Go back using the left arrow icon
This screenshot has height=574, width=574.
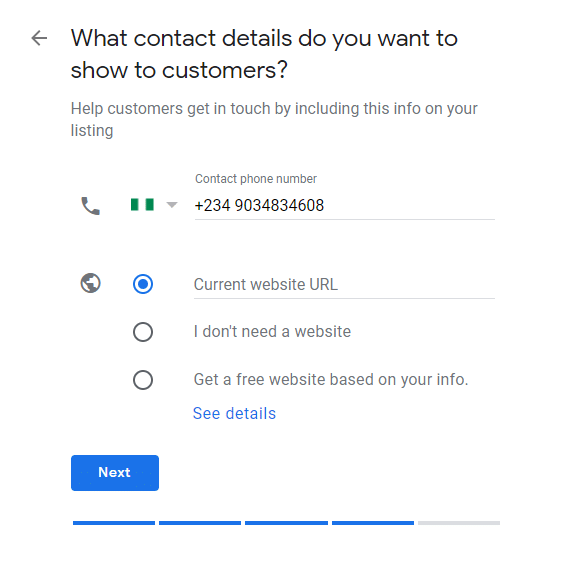click(x=39, y=38)
